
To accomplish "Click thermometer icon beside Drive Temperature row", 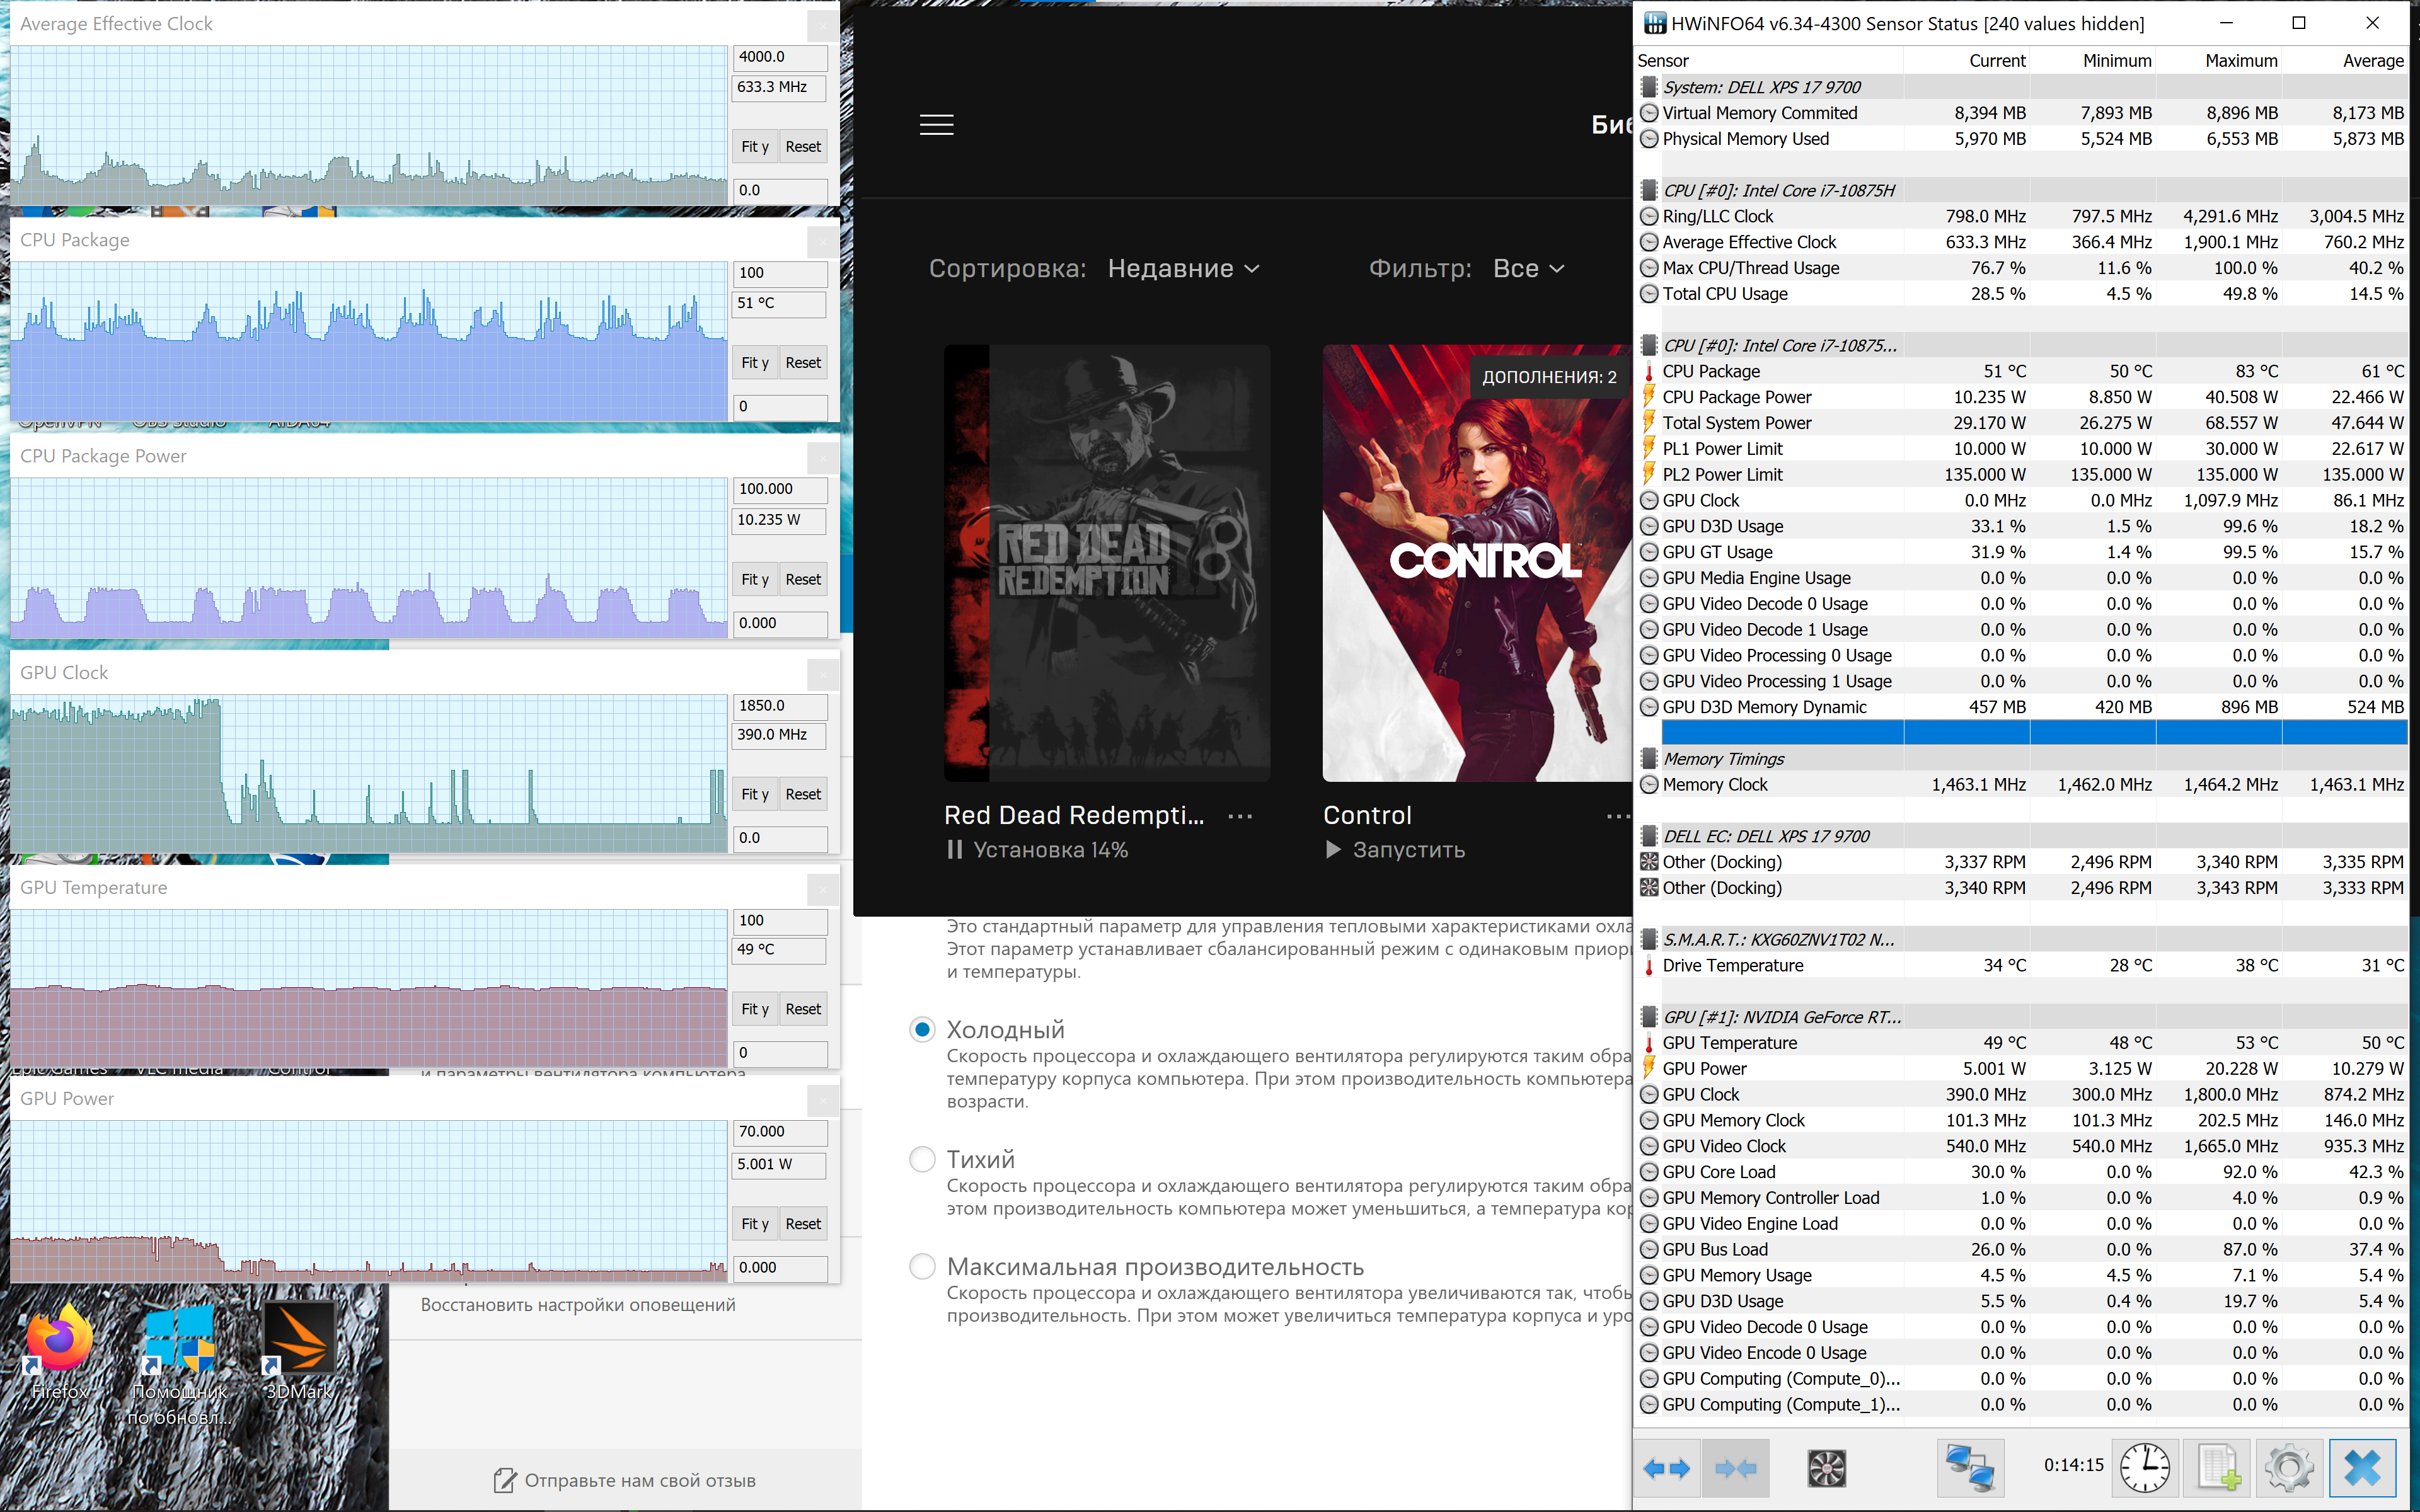I will click(1649, 966).
